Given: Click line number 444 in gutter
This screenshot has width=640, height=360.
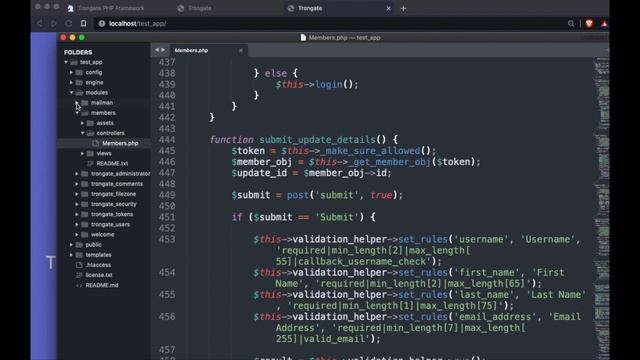Looking at the screenshot, I should coord(167,140).
